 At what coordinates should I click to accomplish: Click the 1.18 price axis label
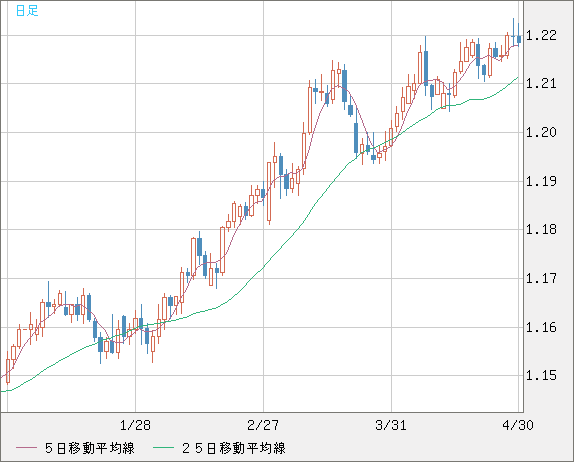(541, 230)
